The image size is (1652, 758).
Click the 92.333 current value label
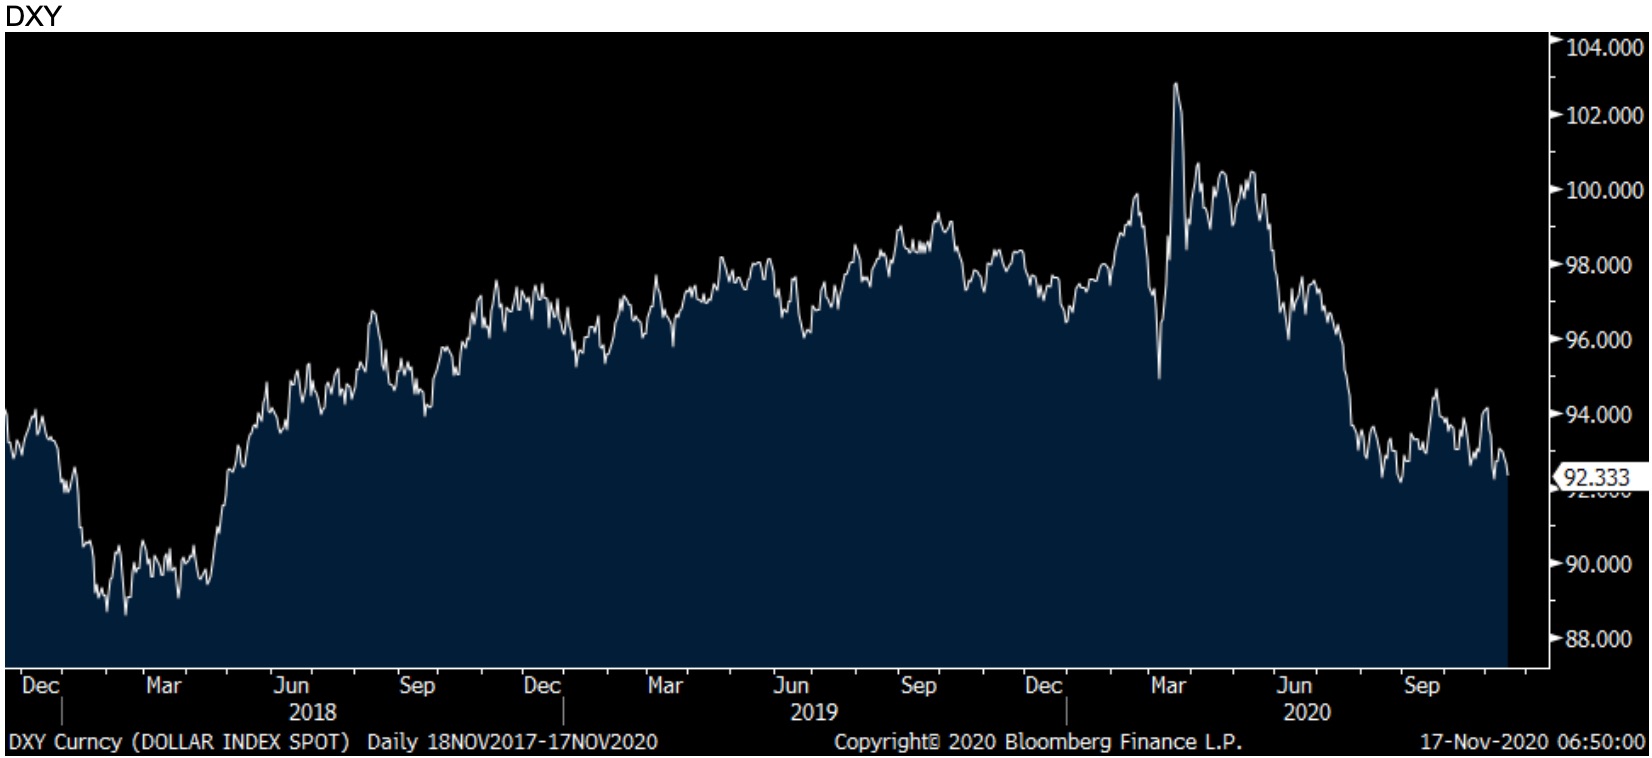coord(1596,478)
